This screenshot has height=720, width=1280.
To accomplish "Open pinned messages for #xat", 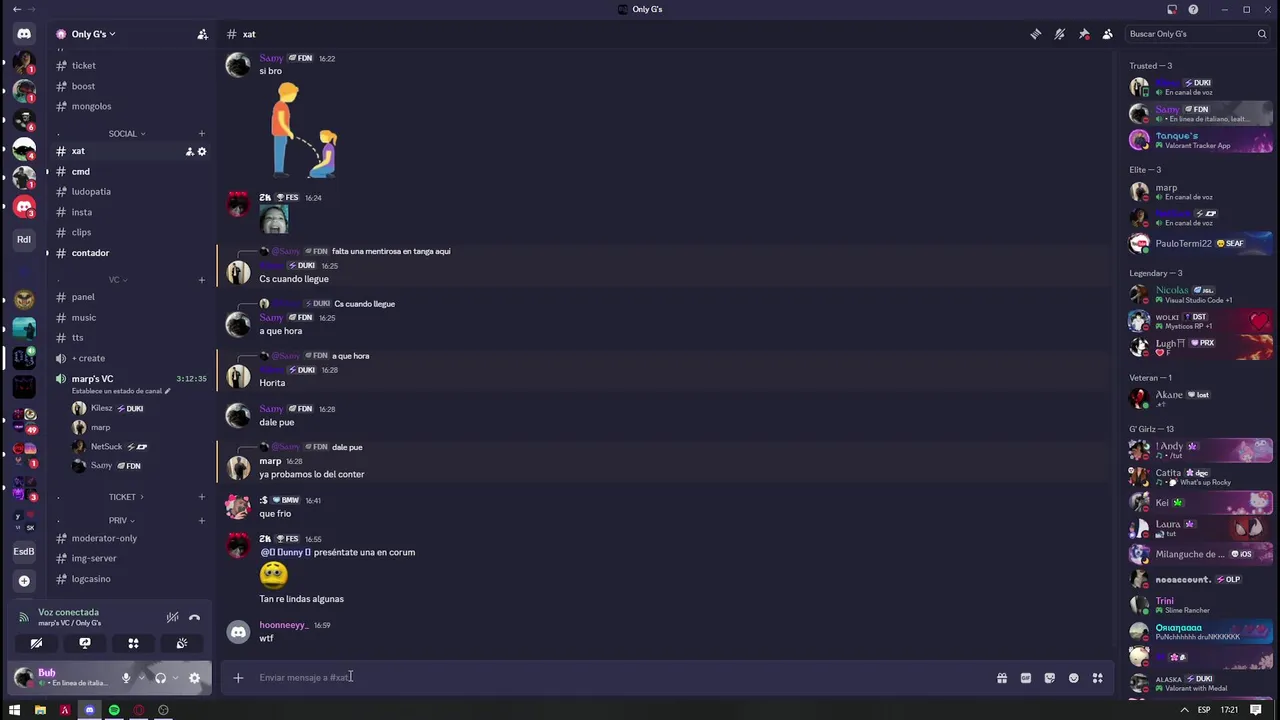I will coord(1084,34).
